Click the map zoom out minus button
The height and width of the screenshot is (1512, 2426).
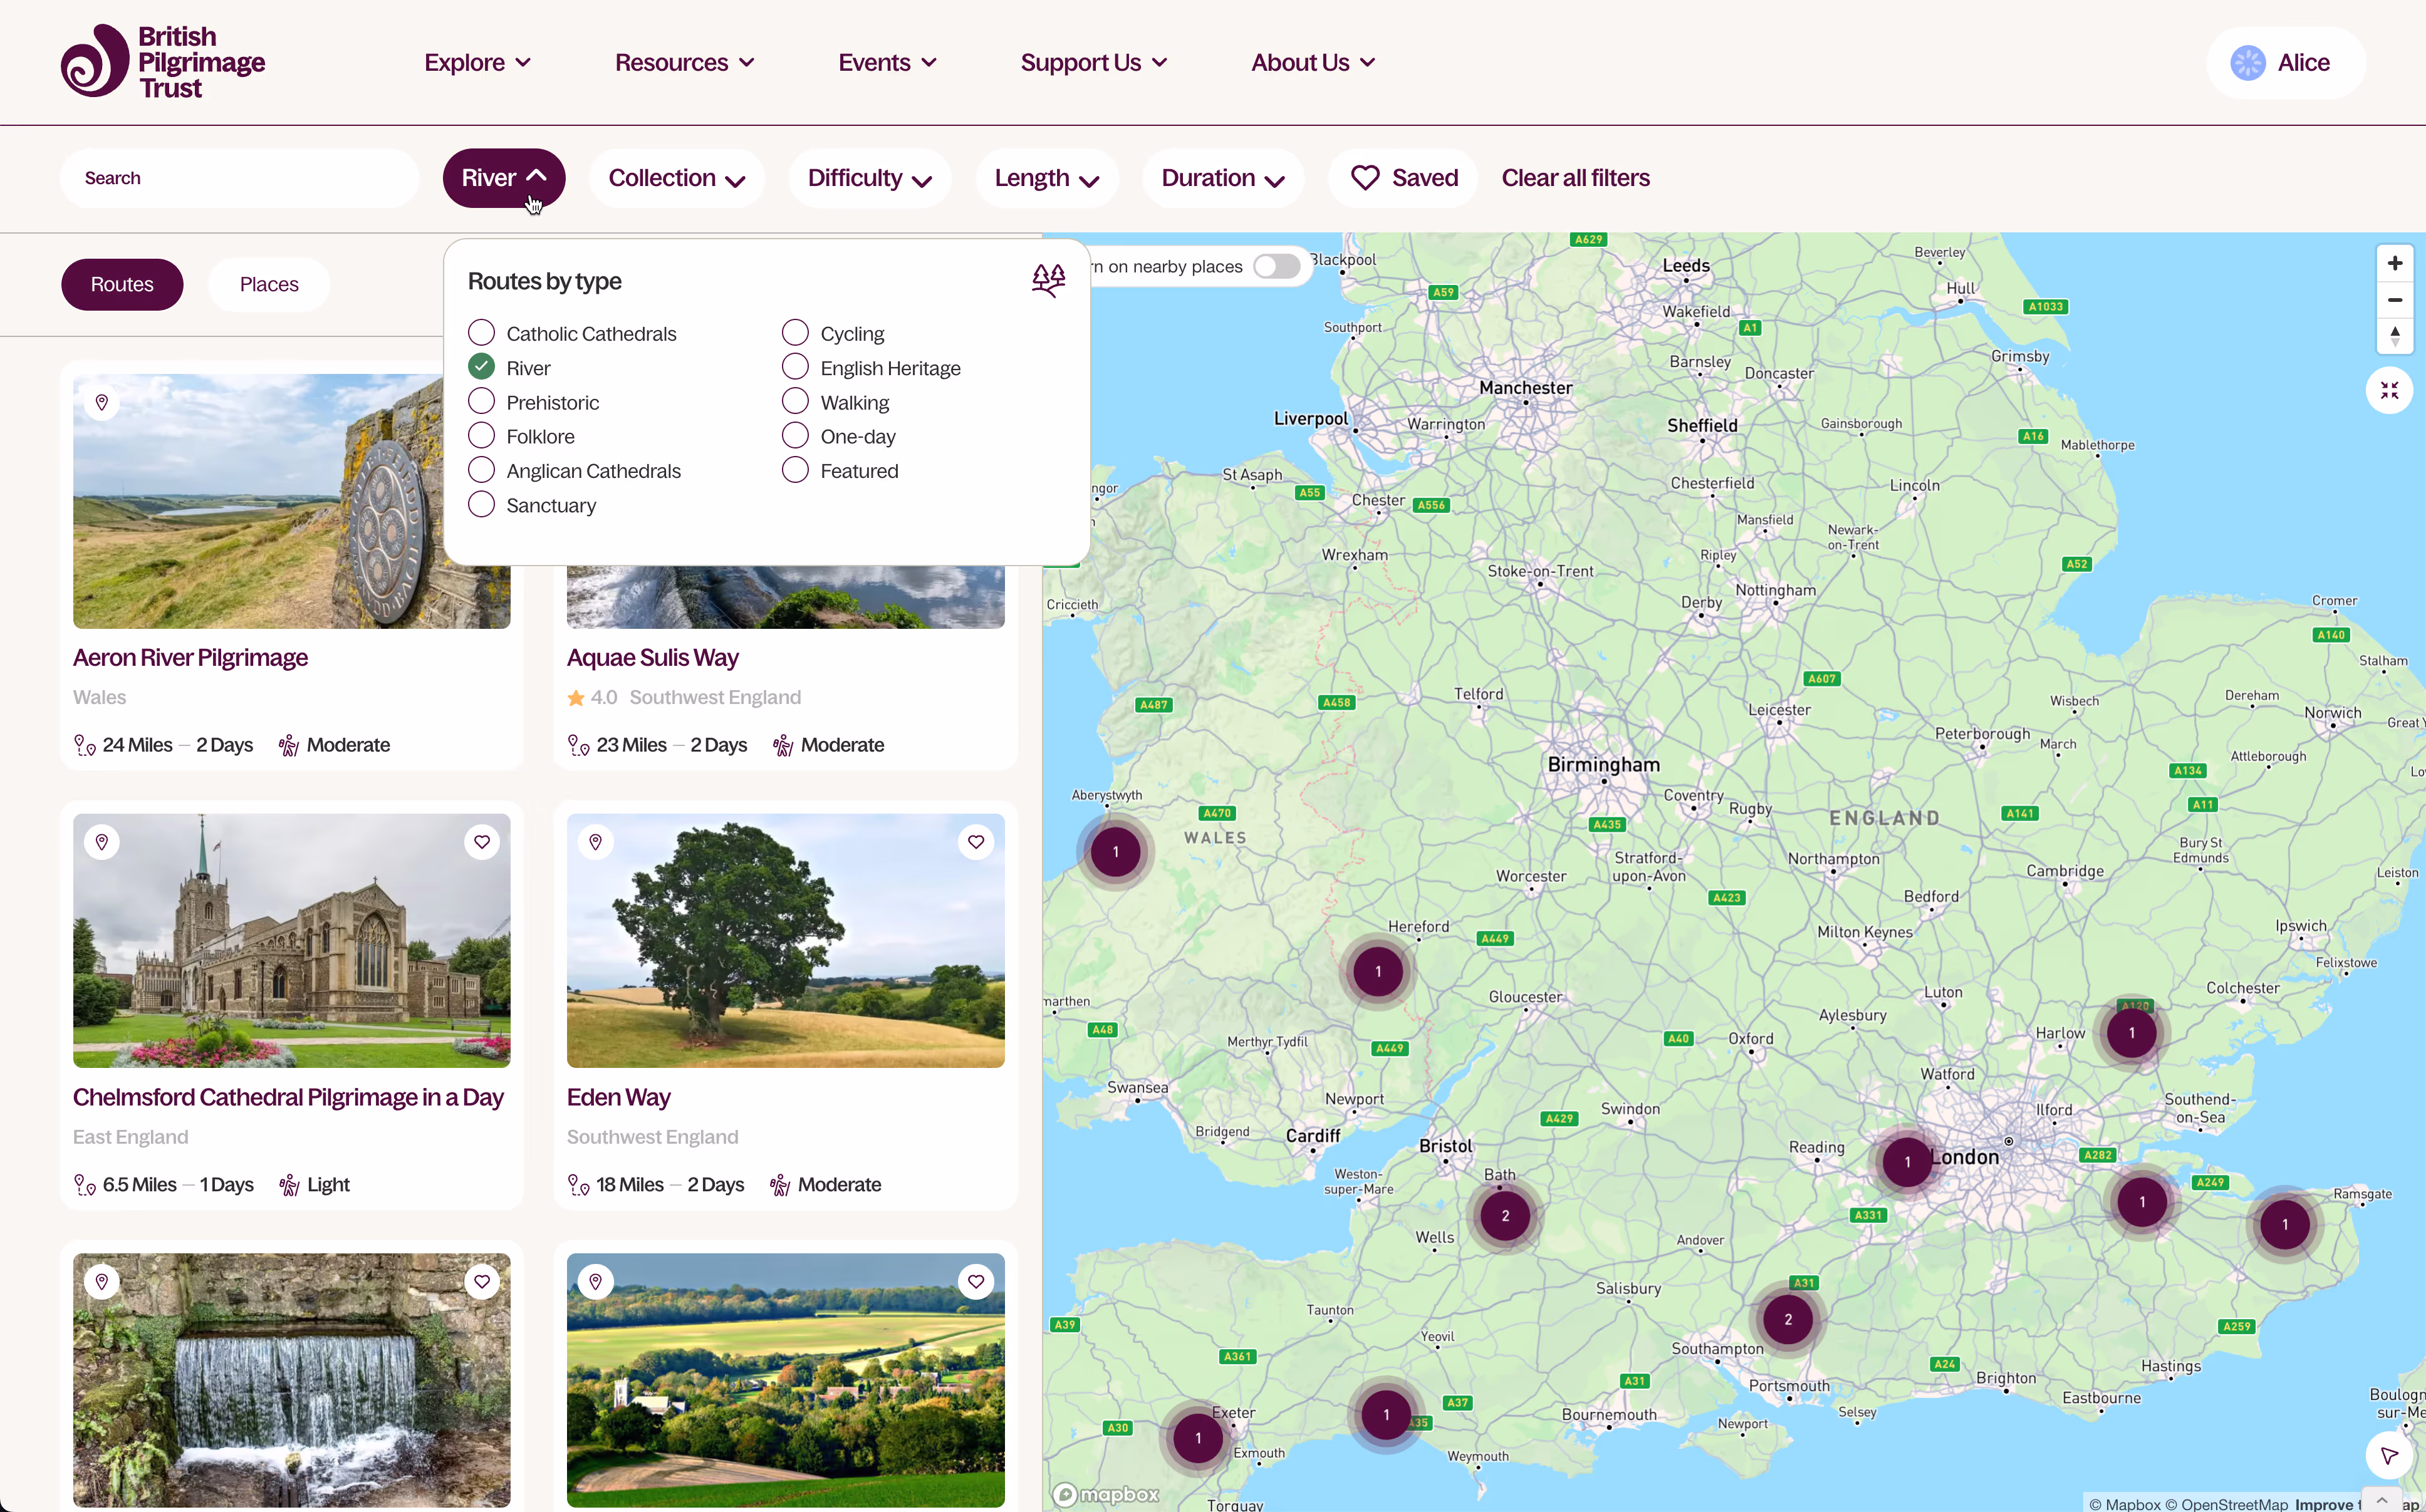2394,300
